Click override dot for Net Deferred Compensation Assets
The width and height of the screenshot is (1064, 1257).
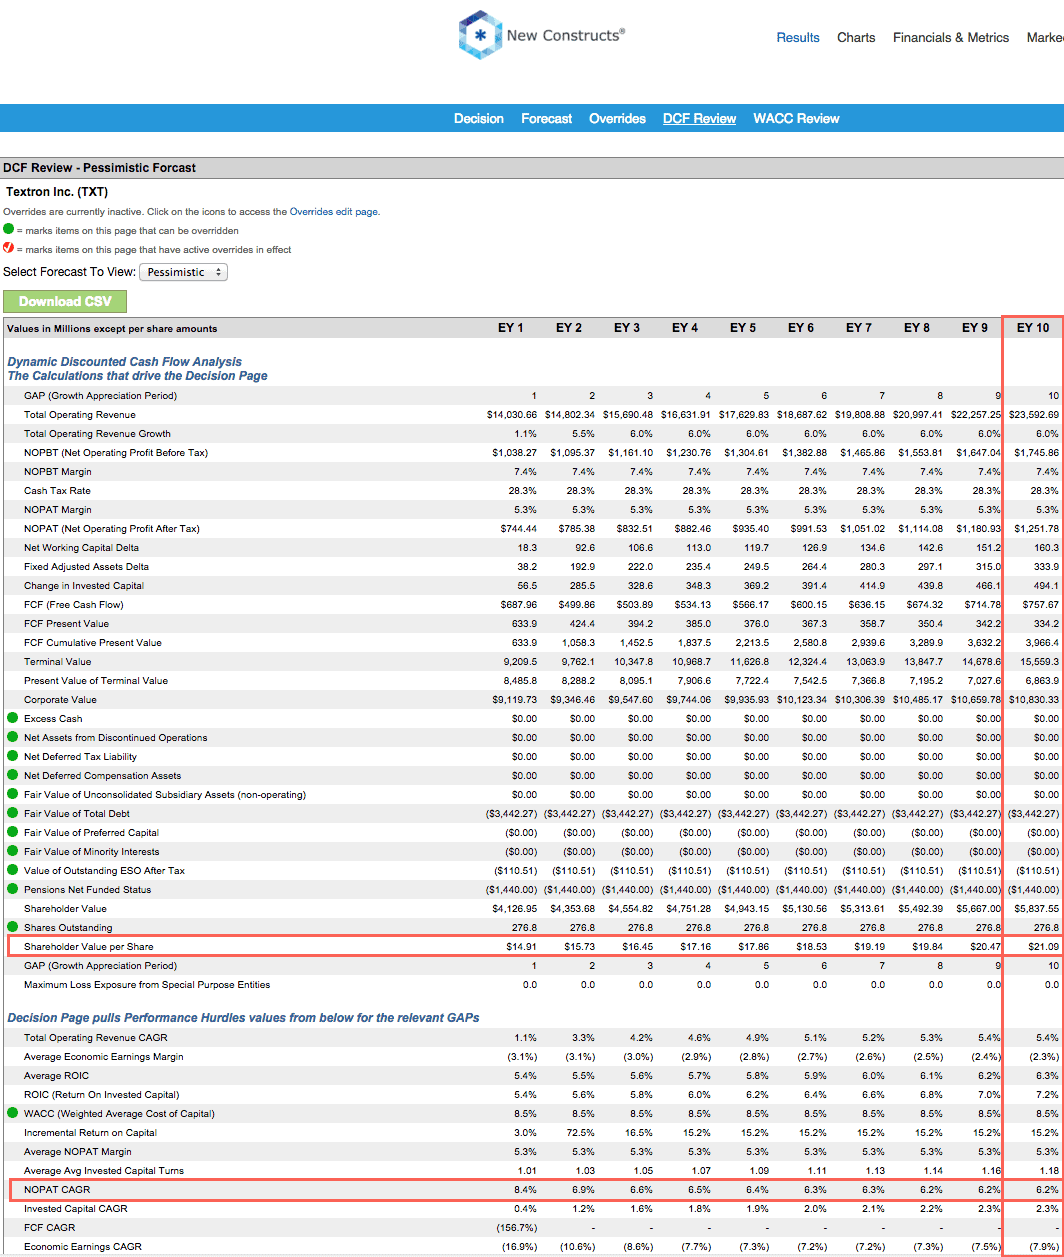(12, 775)
